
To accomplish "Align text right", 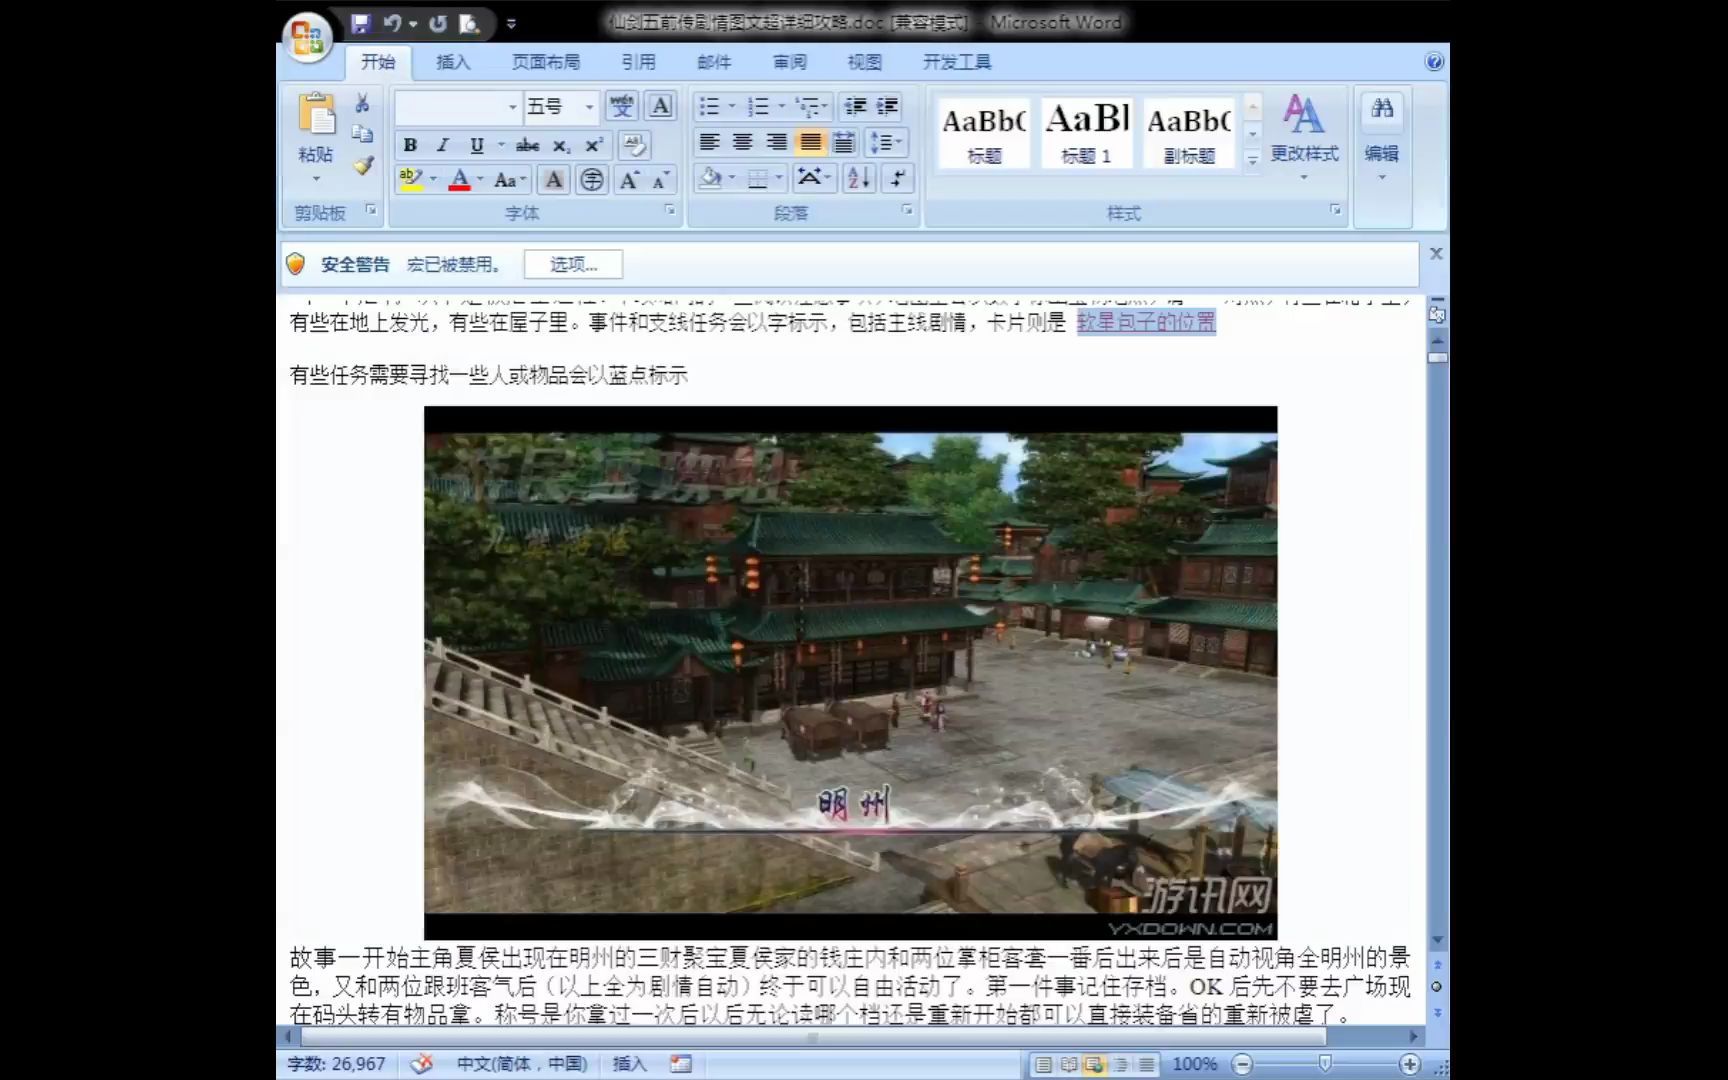I will (776, 142).
